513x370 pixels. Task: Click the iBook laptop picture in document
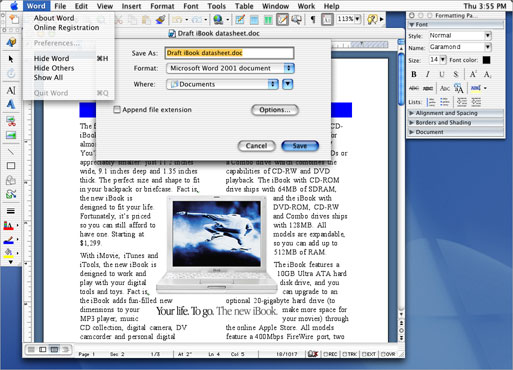point(217,246)
